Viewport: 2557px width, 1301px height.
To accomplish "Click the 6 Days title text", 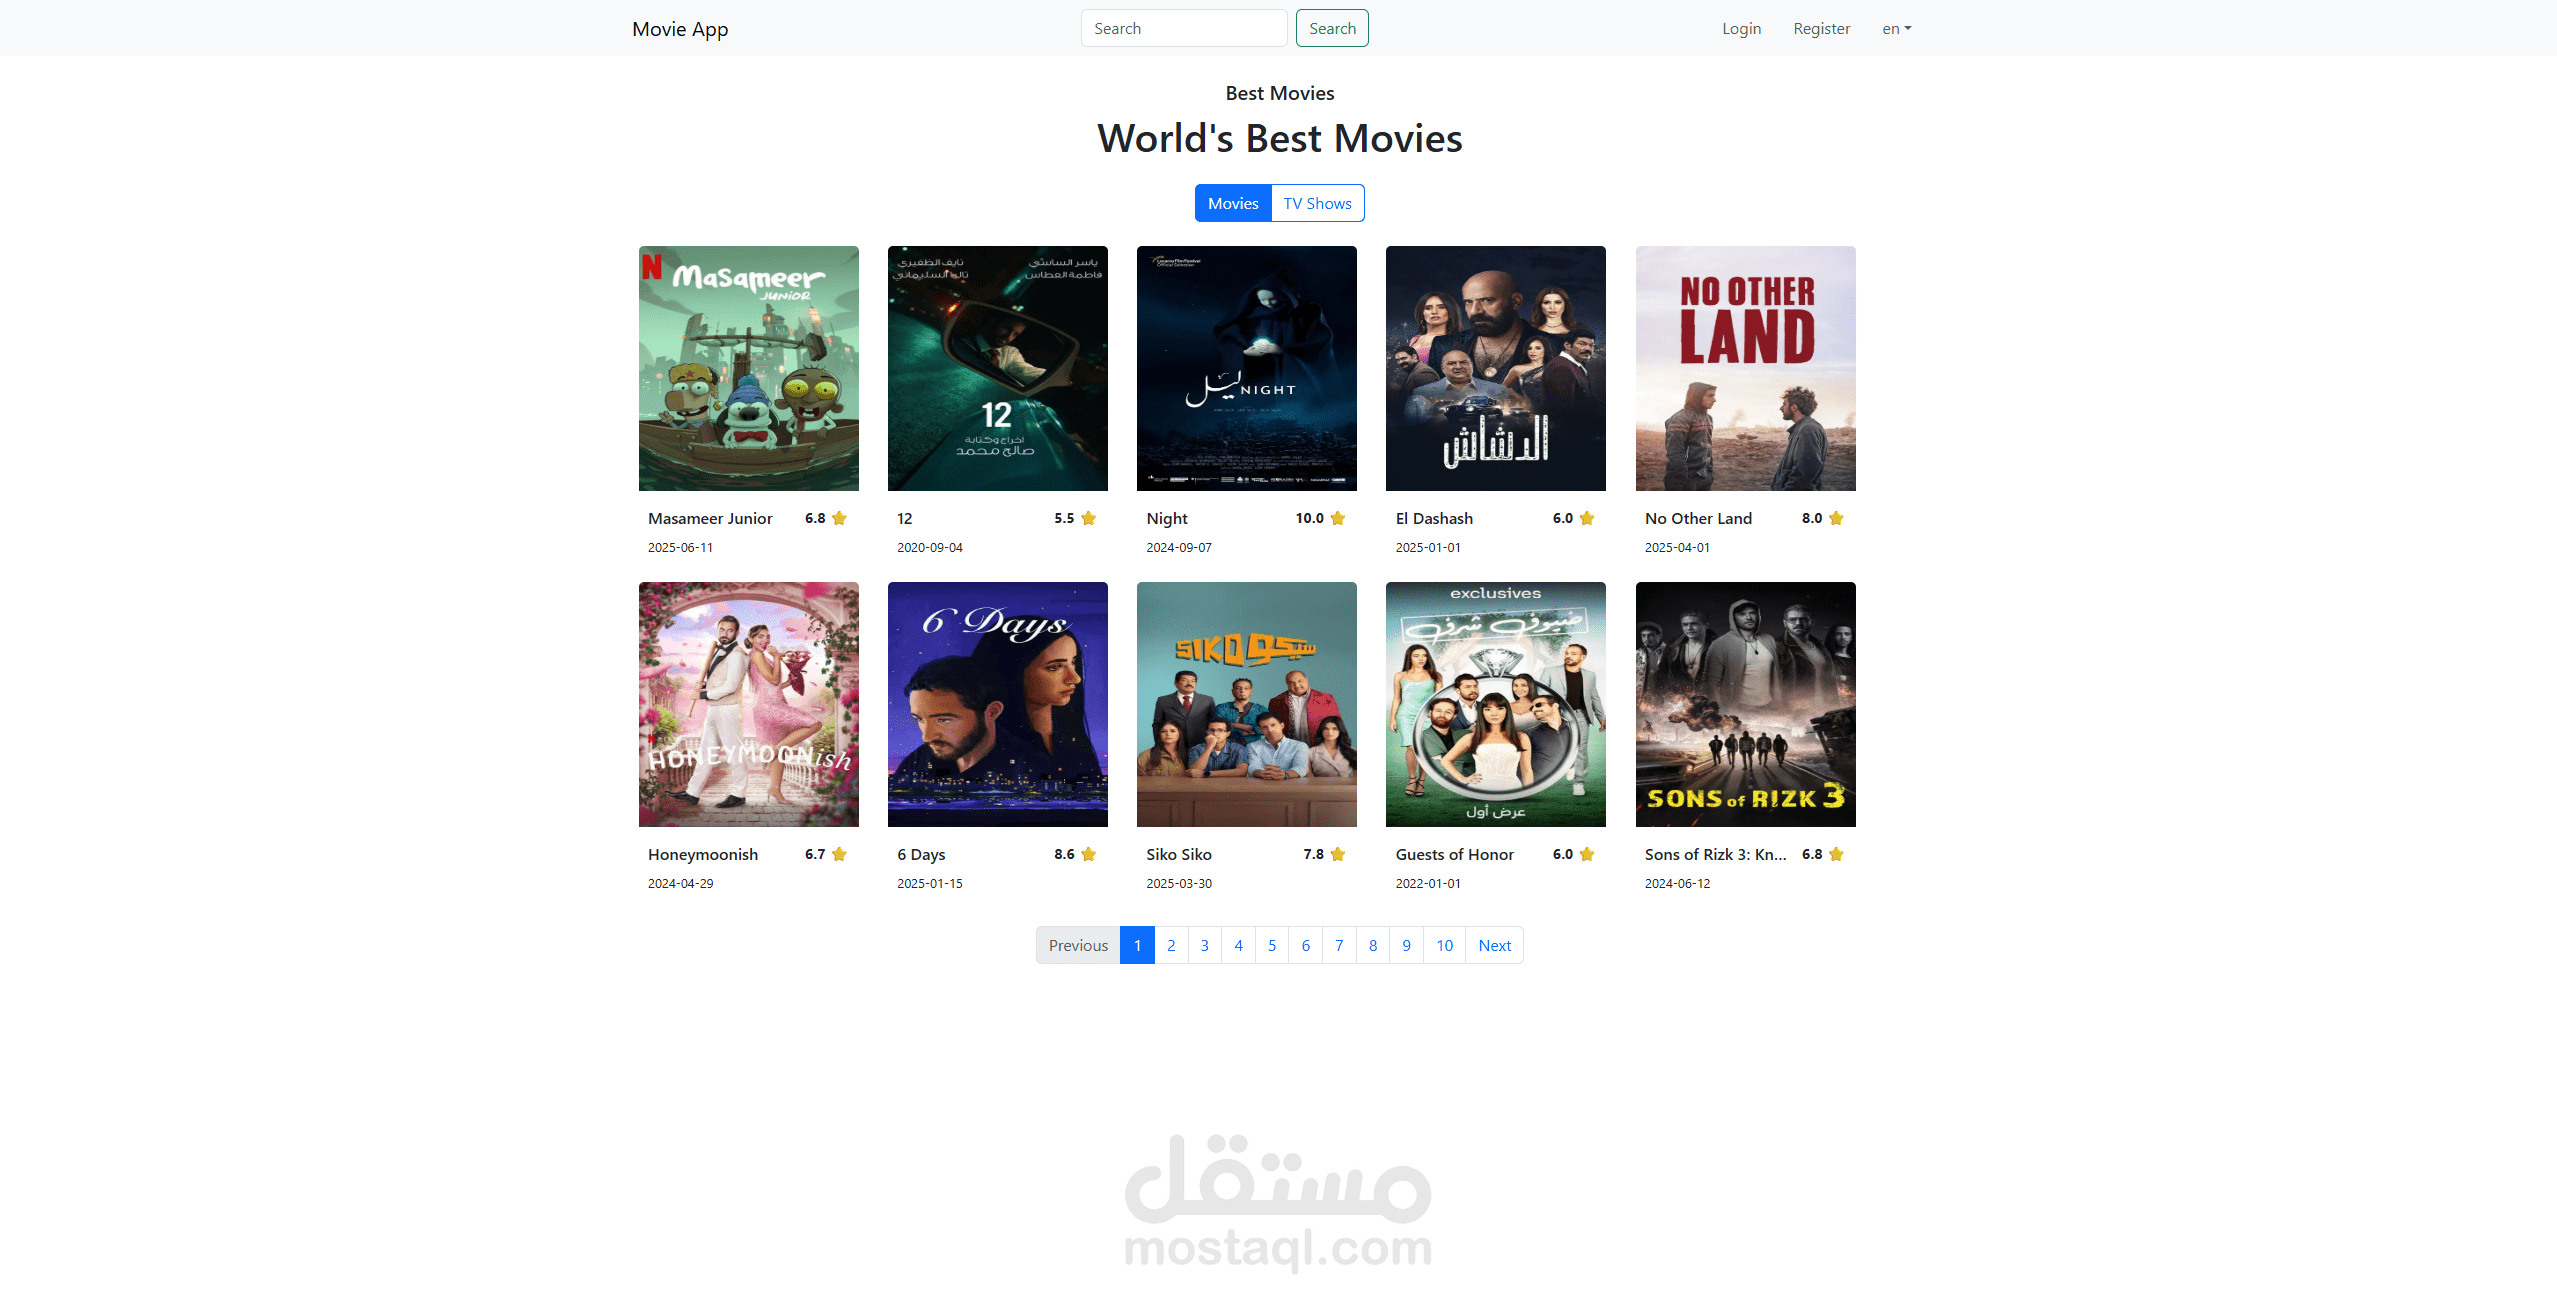I will (921, 854).
